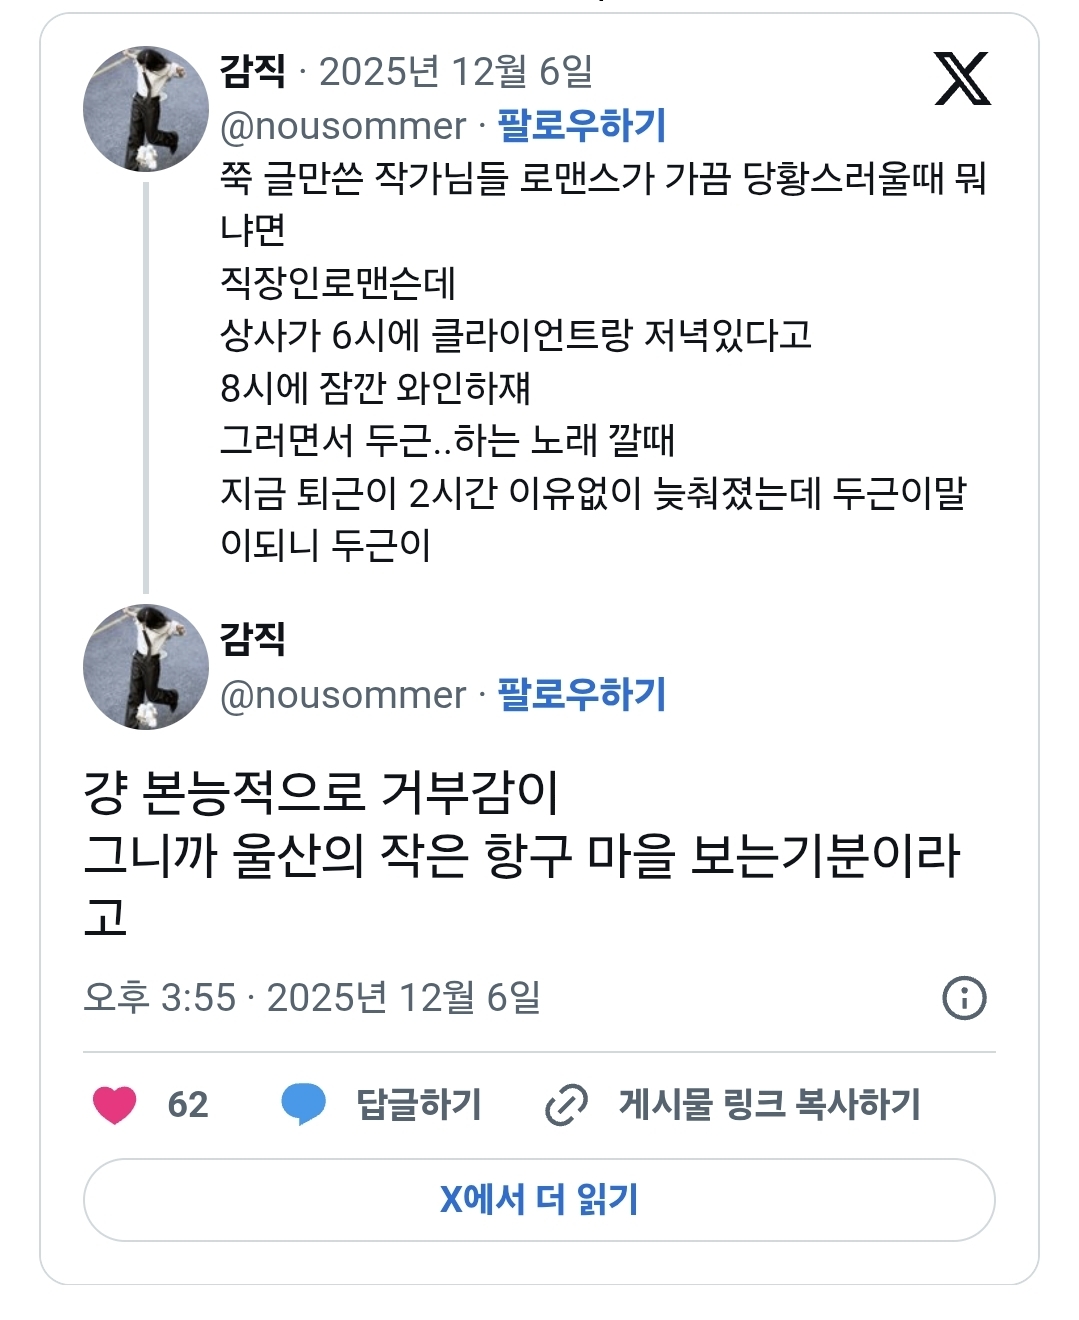
Task: Open the profile picture of the reply tweet
Action: [x=146, y=667]
